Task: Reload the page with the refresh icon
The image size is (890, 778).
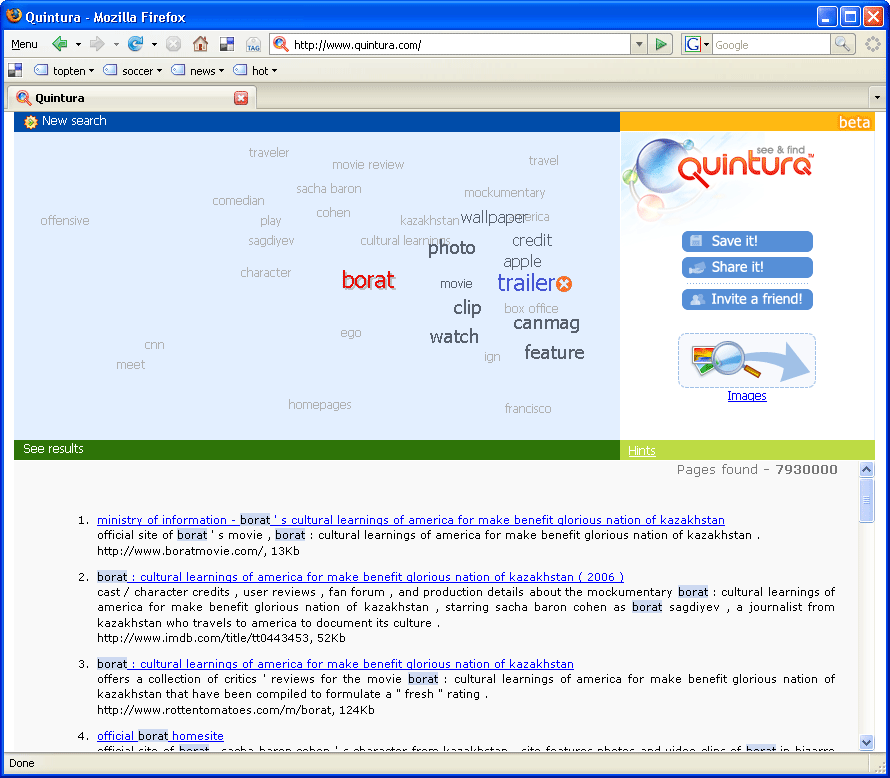Action: (135, 44)
